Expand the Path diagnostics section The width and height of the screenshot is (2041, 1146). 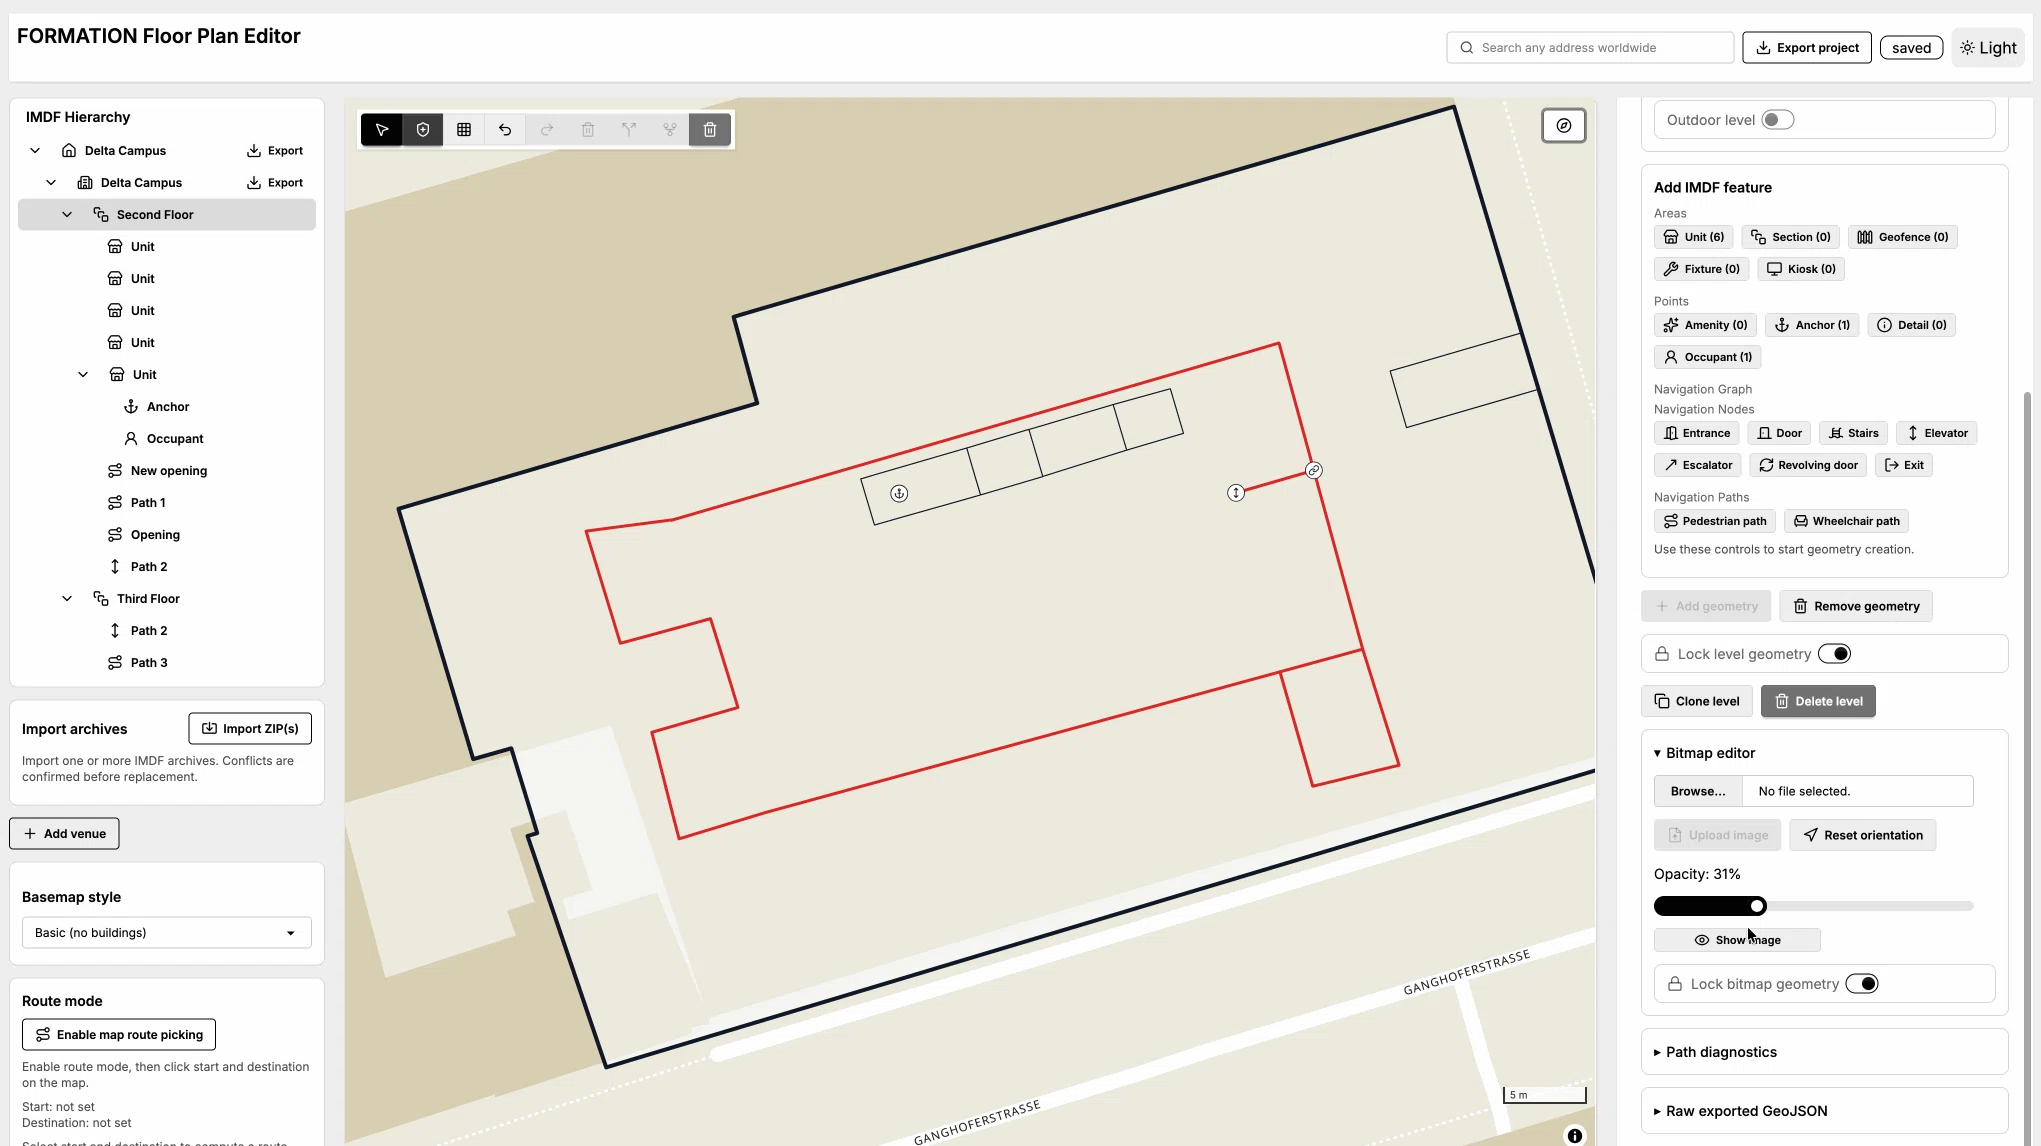point(1715,1052)
